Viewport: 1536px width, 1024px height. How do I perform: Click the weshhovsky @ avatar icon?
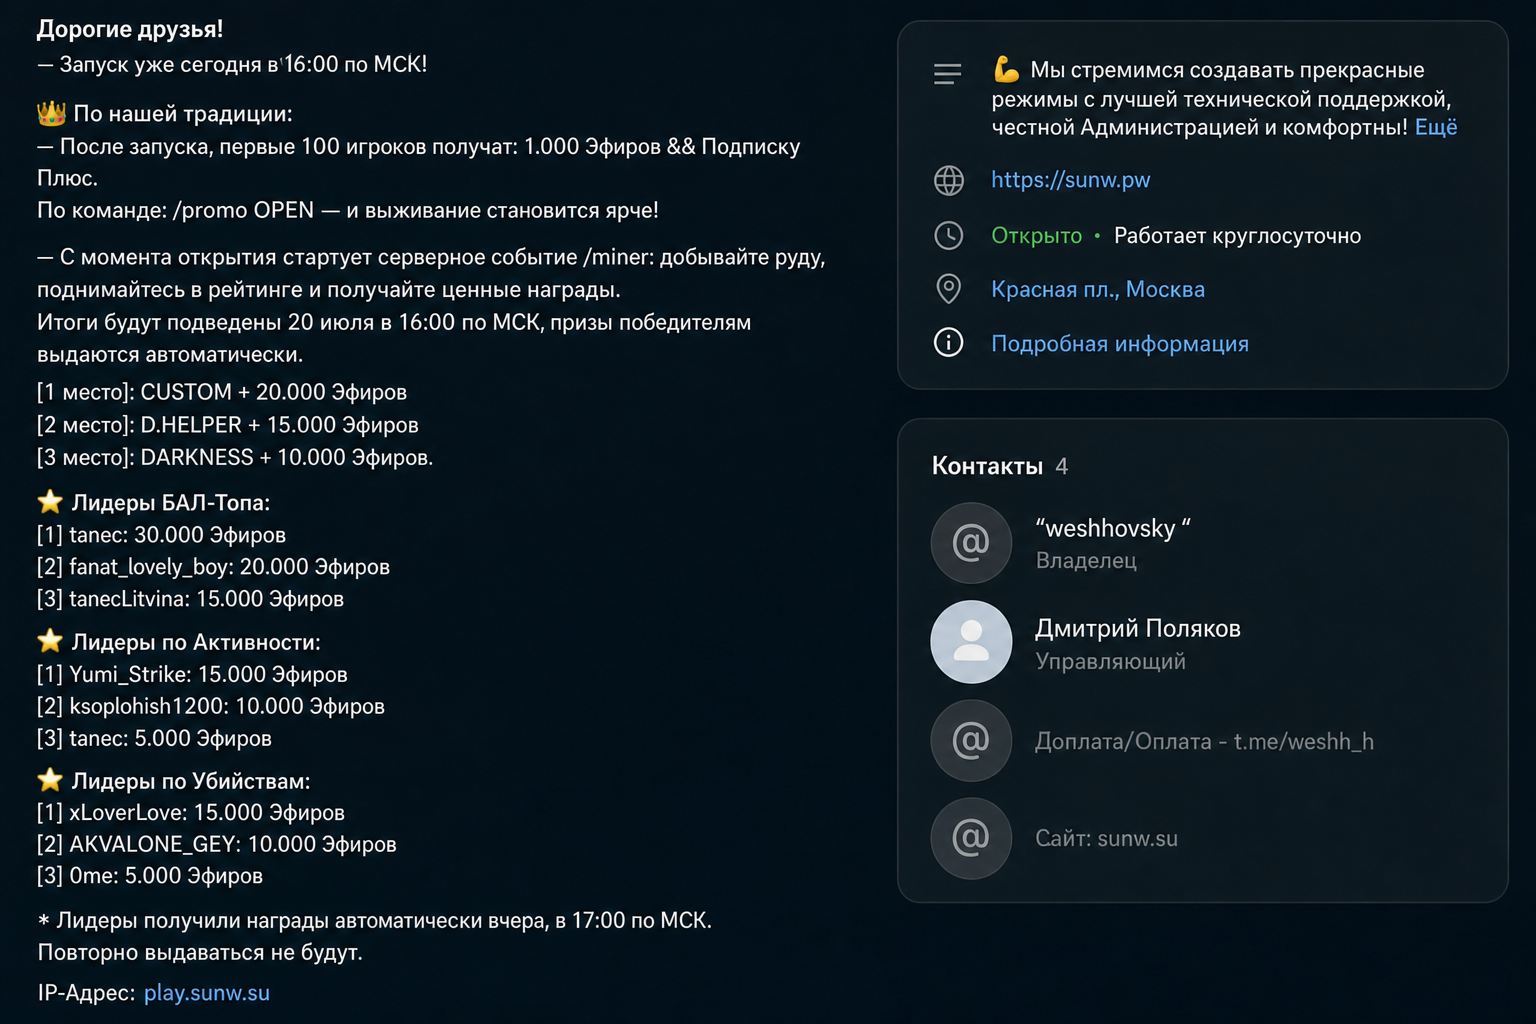971,542
